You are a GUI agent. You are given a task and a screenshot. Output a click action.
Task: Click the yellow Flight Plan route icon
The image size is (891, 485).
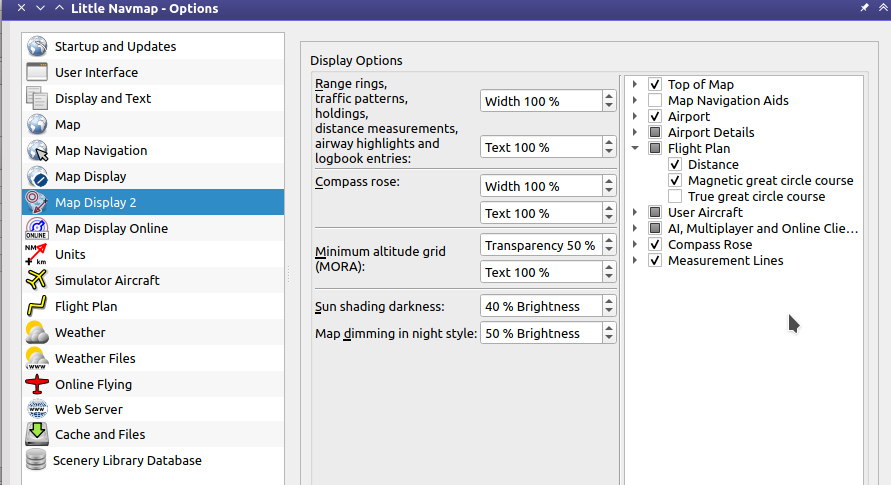37,307
